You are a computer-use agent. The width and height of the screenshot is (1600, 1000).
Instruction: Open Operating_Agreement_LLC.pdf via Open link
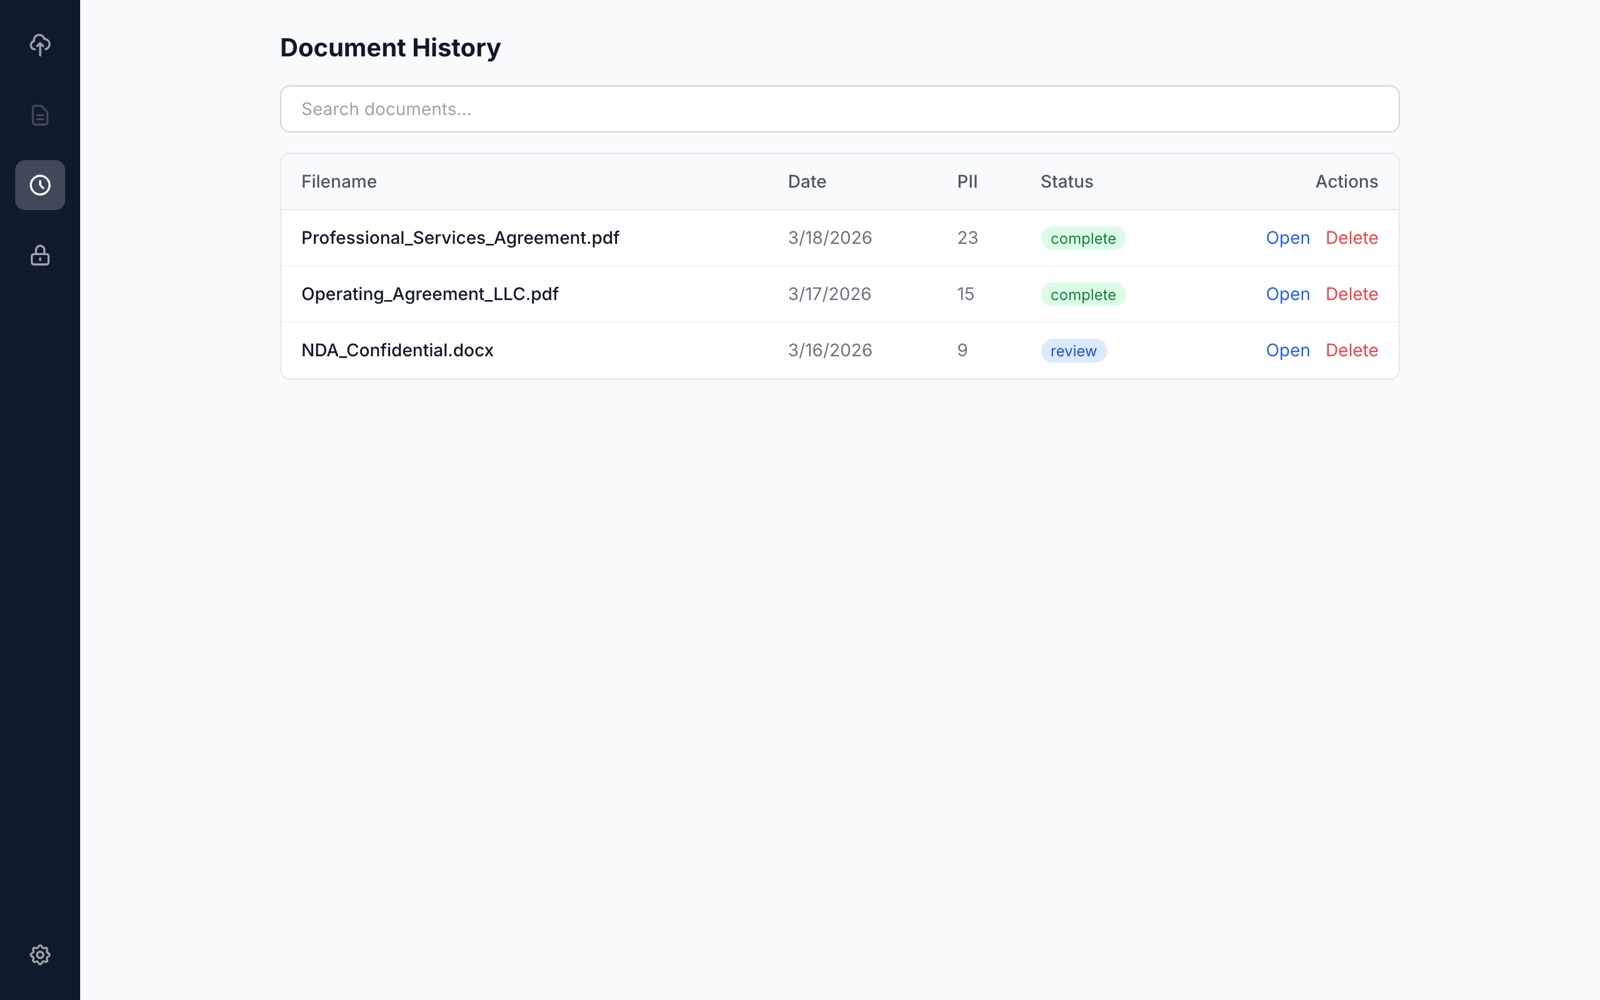1287,294
